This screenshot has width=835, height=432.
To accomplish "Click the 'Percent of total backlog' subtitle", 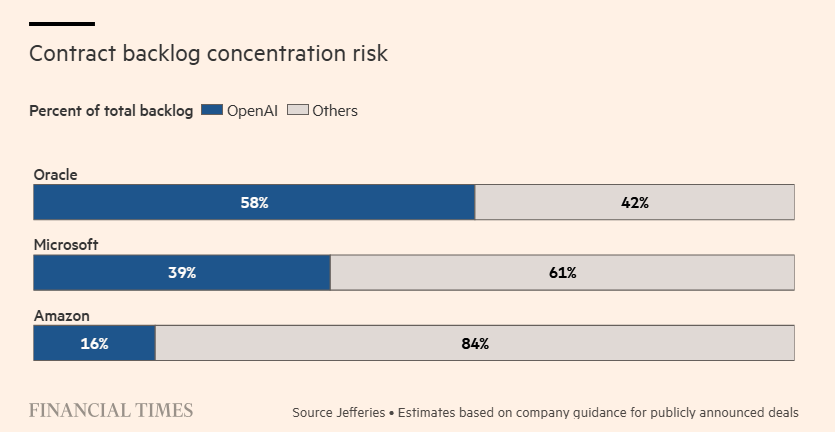I will coord(111,111).
